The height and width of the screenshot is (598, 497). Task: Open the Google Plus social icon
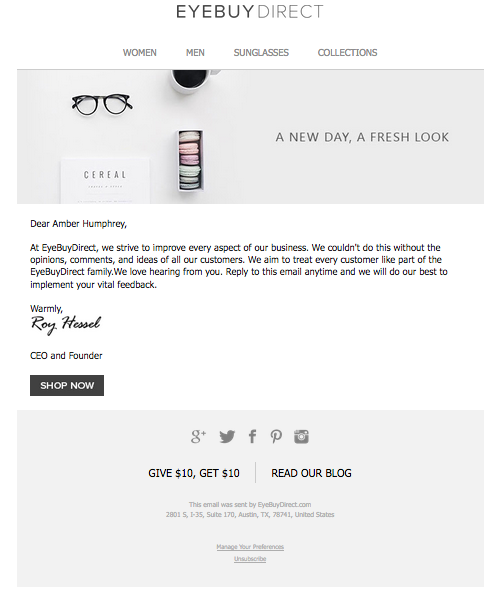point(198,436)
